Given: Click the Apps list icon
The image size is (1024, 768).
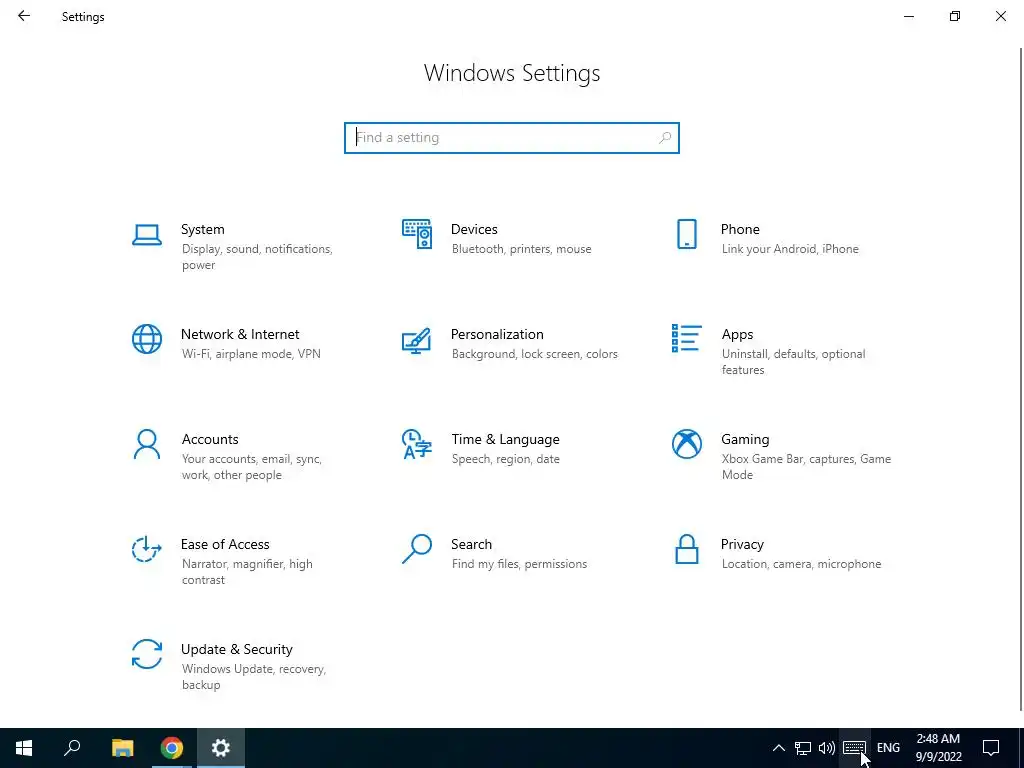Looking at the screenshot, I should coord(686,338).
